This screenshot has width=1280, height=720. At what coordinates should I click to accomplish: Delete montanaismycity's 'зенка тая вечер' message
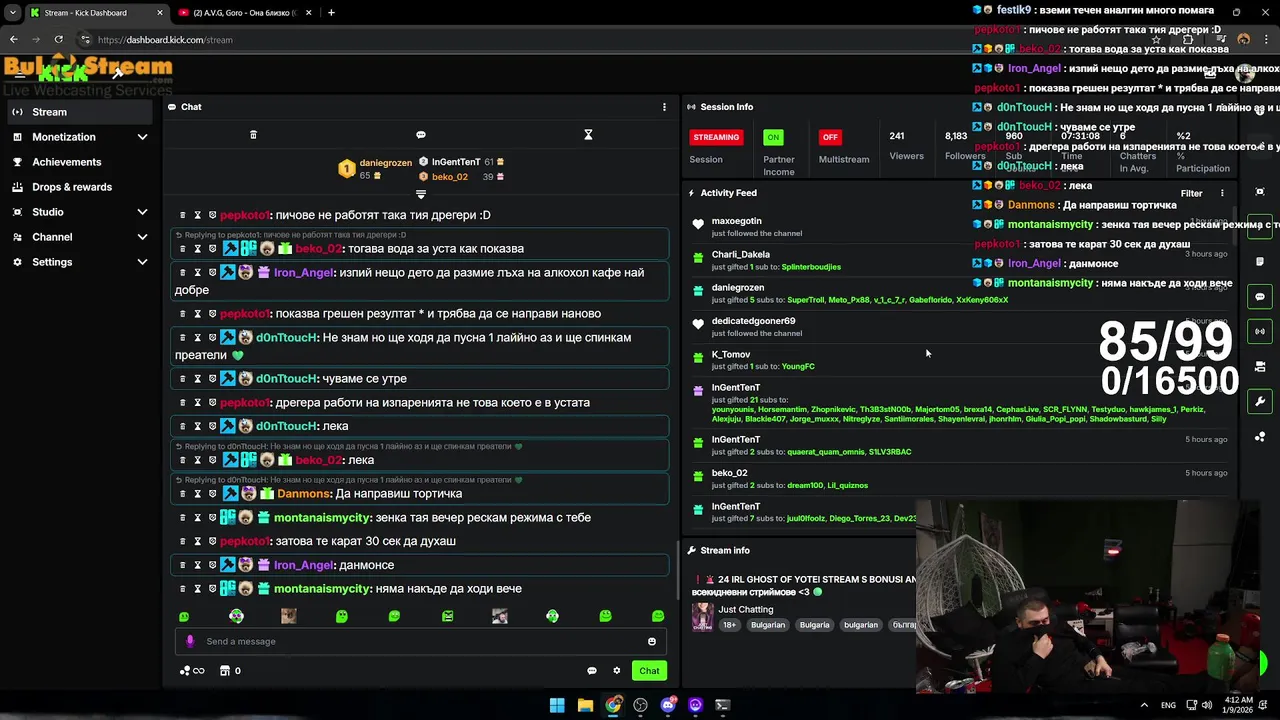tap(182, 518)
